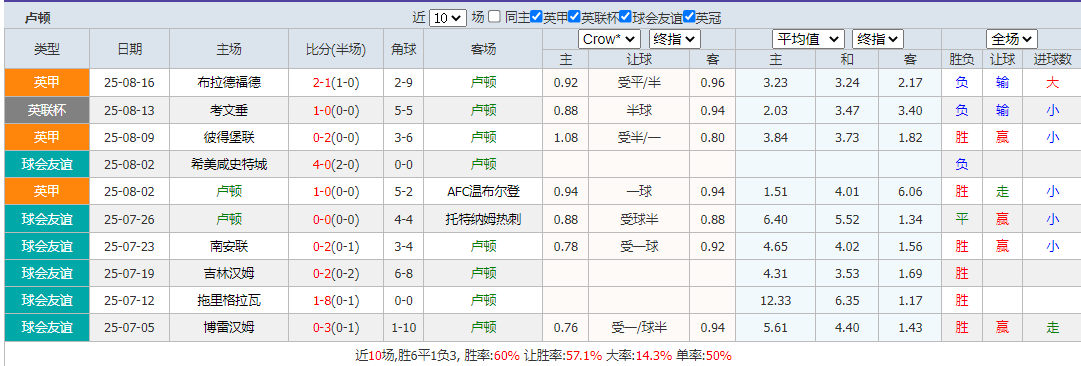This screenshot has height=366, width=1081.
Task: Click 球会友谊 label on the 25-07-05 row
Action: pyautogui.click(x=47, y=327)
